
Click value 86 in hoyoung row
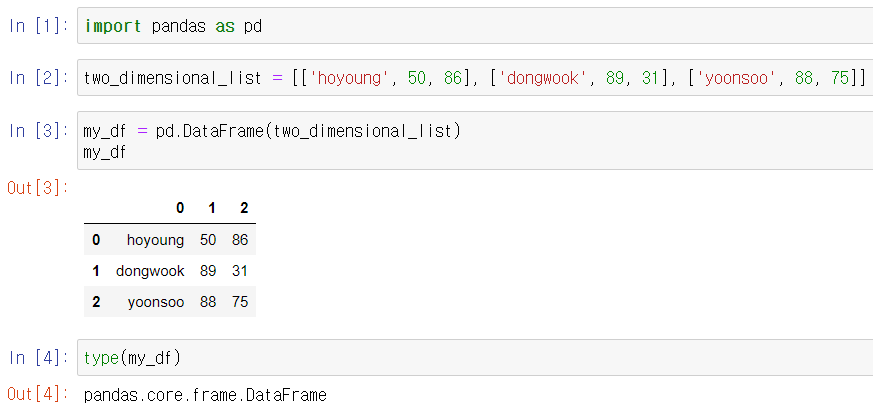coord(240,240)
